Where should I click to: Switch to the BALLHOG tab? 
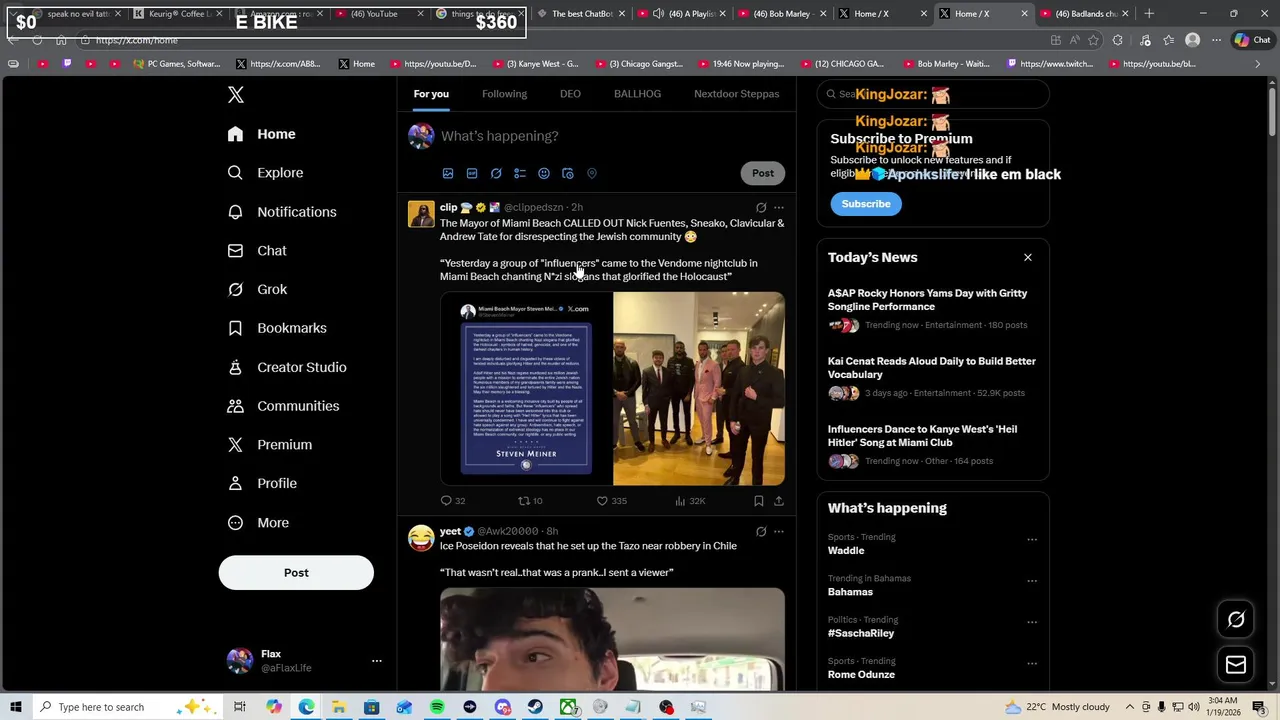pyautogui.click(x=637, y=94)
